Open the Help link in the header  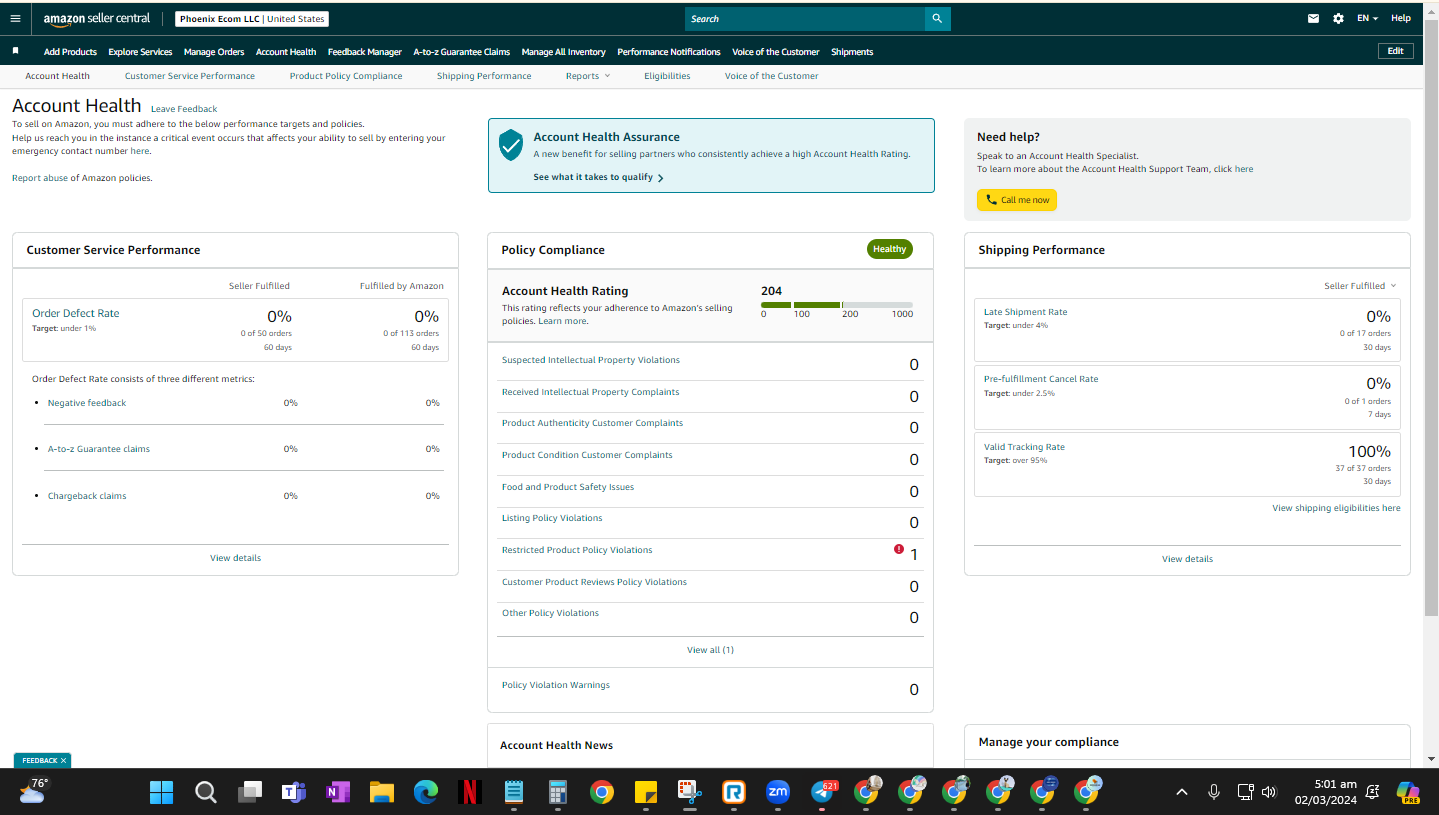(1401, 18)
